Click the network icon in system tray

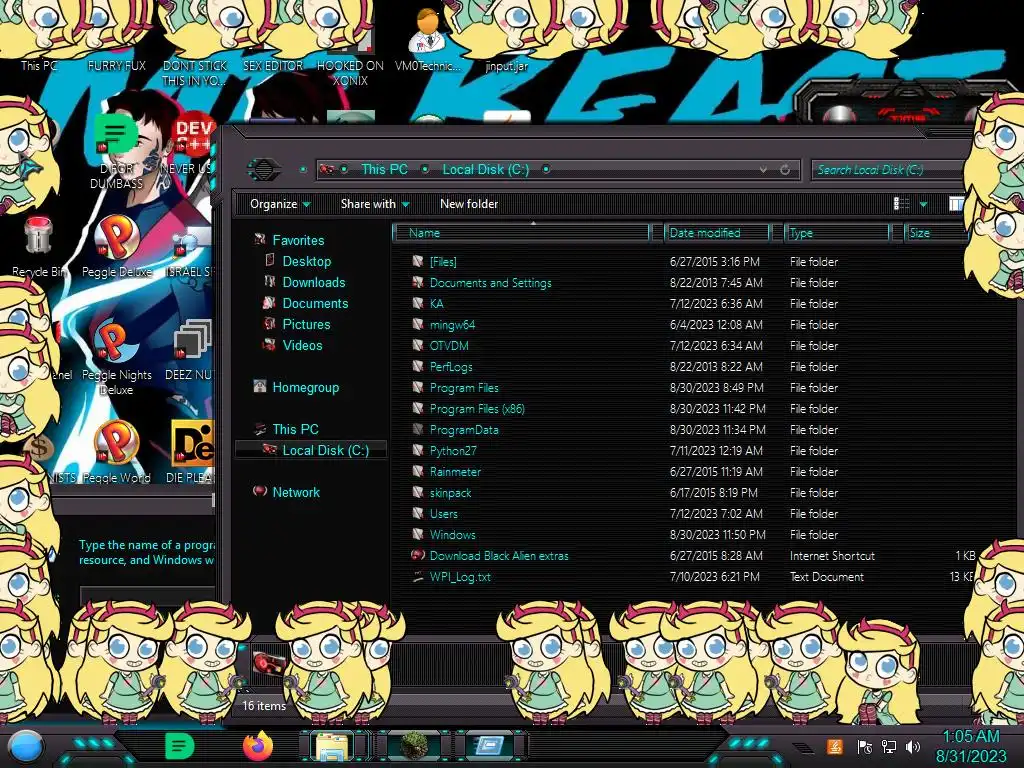click(889, 746)
